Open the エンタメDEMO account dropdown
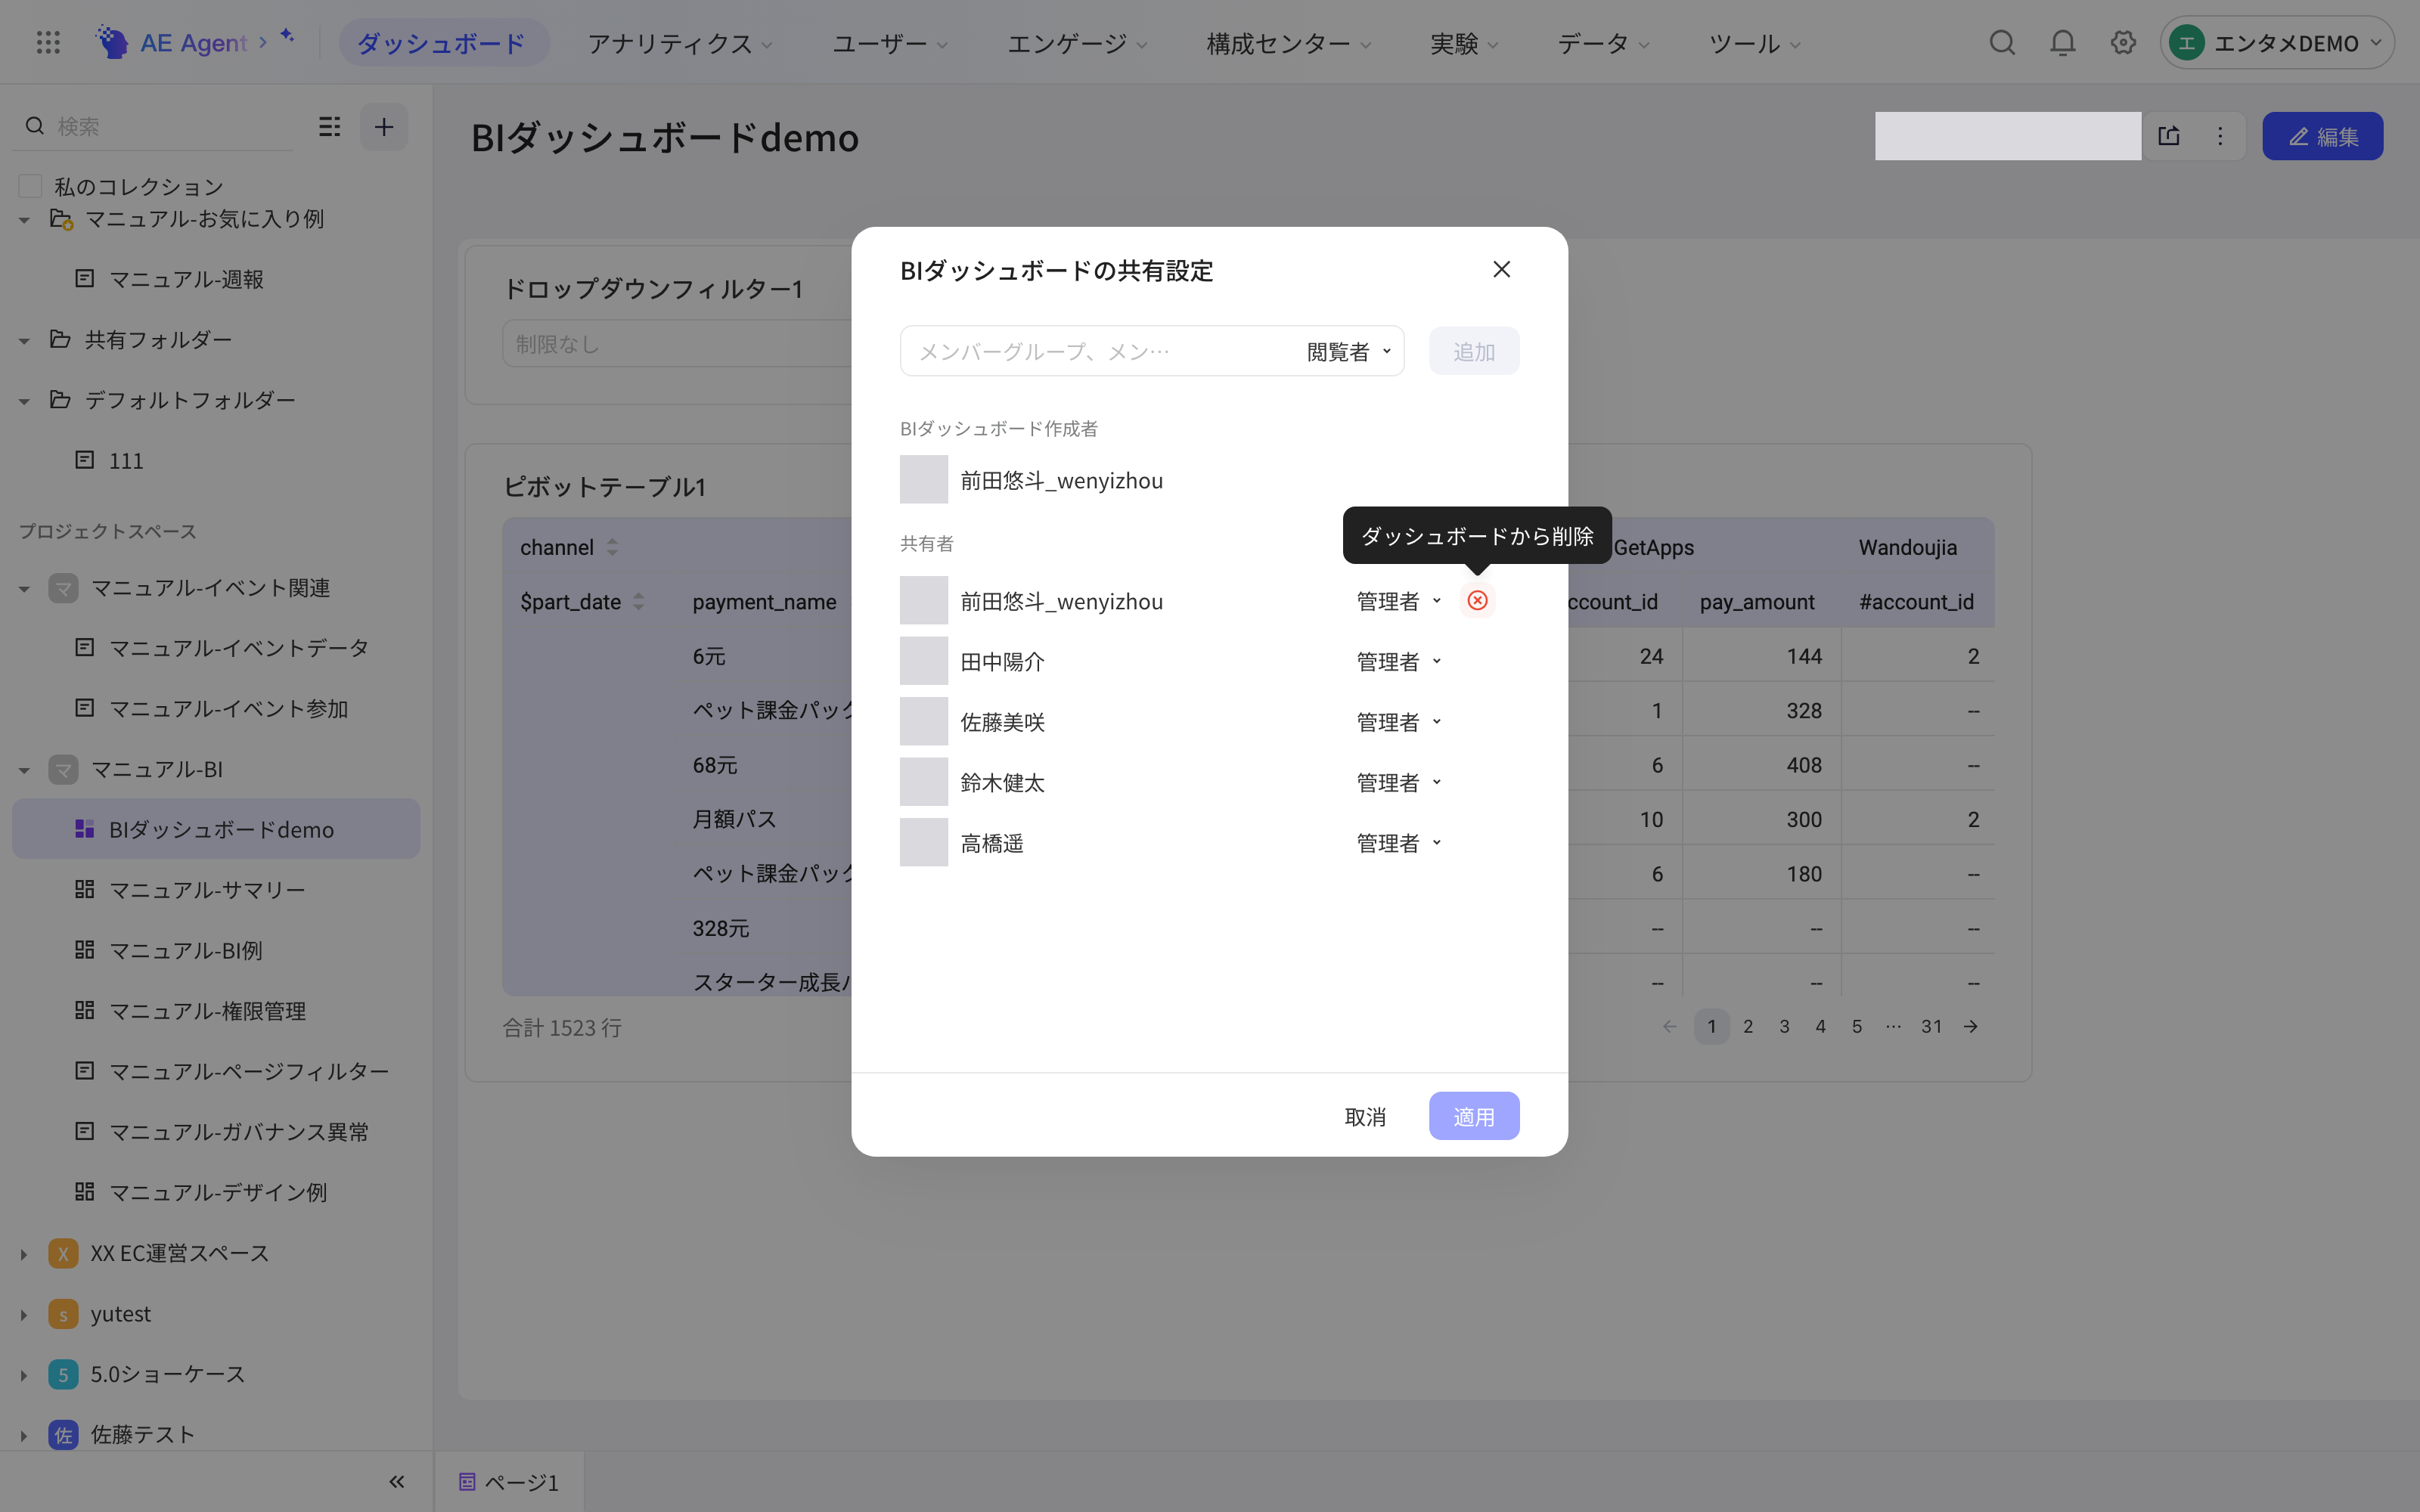The image size is (2420, 1512). 2277,43
